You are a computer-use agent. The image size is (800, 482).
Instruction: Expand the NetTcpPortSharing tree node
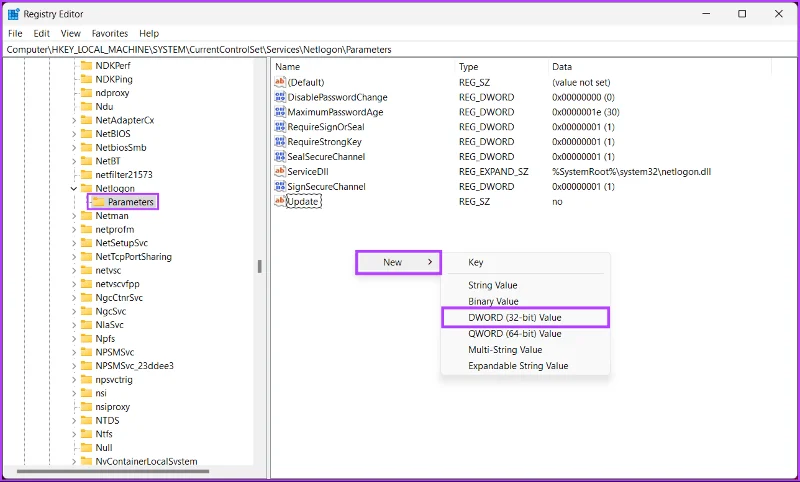pyautogui.click(x=73, y=257)
